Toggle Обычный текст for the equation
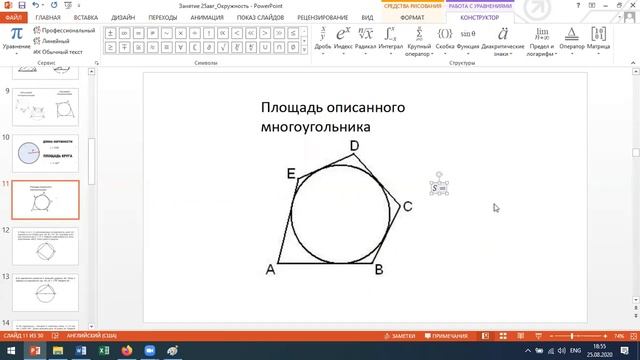This screenshot has width=640, height=360. click(58, 52)
